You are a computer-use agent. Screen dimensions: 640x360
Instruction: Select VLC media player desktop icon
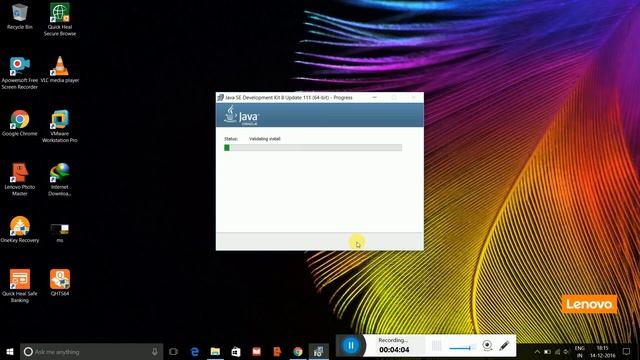tap(60, 69)
